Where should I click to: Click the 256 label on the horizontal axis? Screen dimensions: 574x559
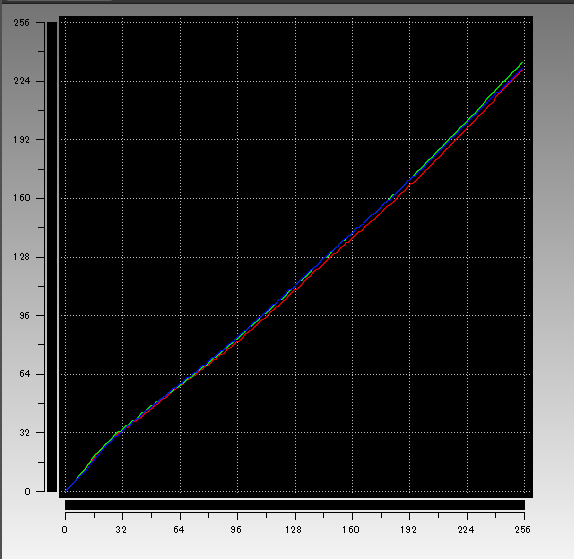click(x=522, y=530)
